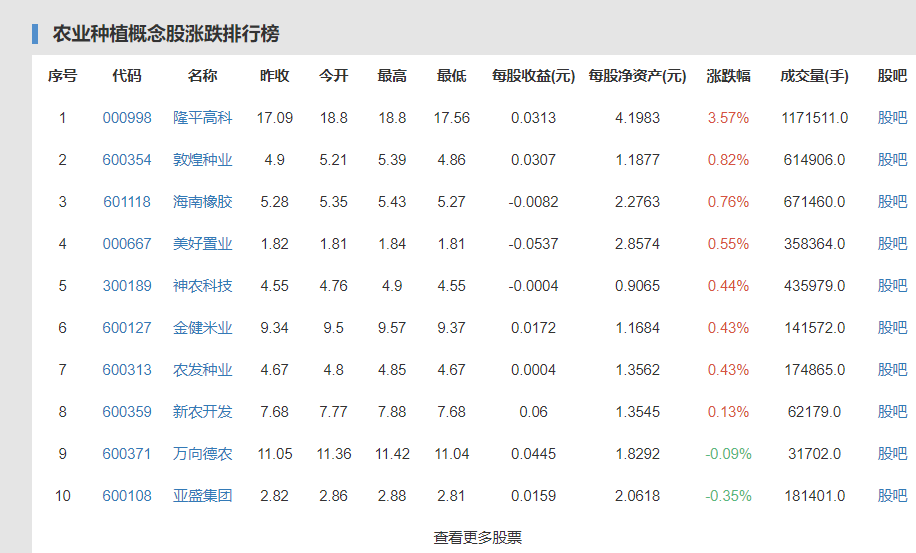
Task: Click the 昨收 column header
Action: [275, 76]
